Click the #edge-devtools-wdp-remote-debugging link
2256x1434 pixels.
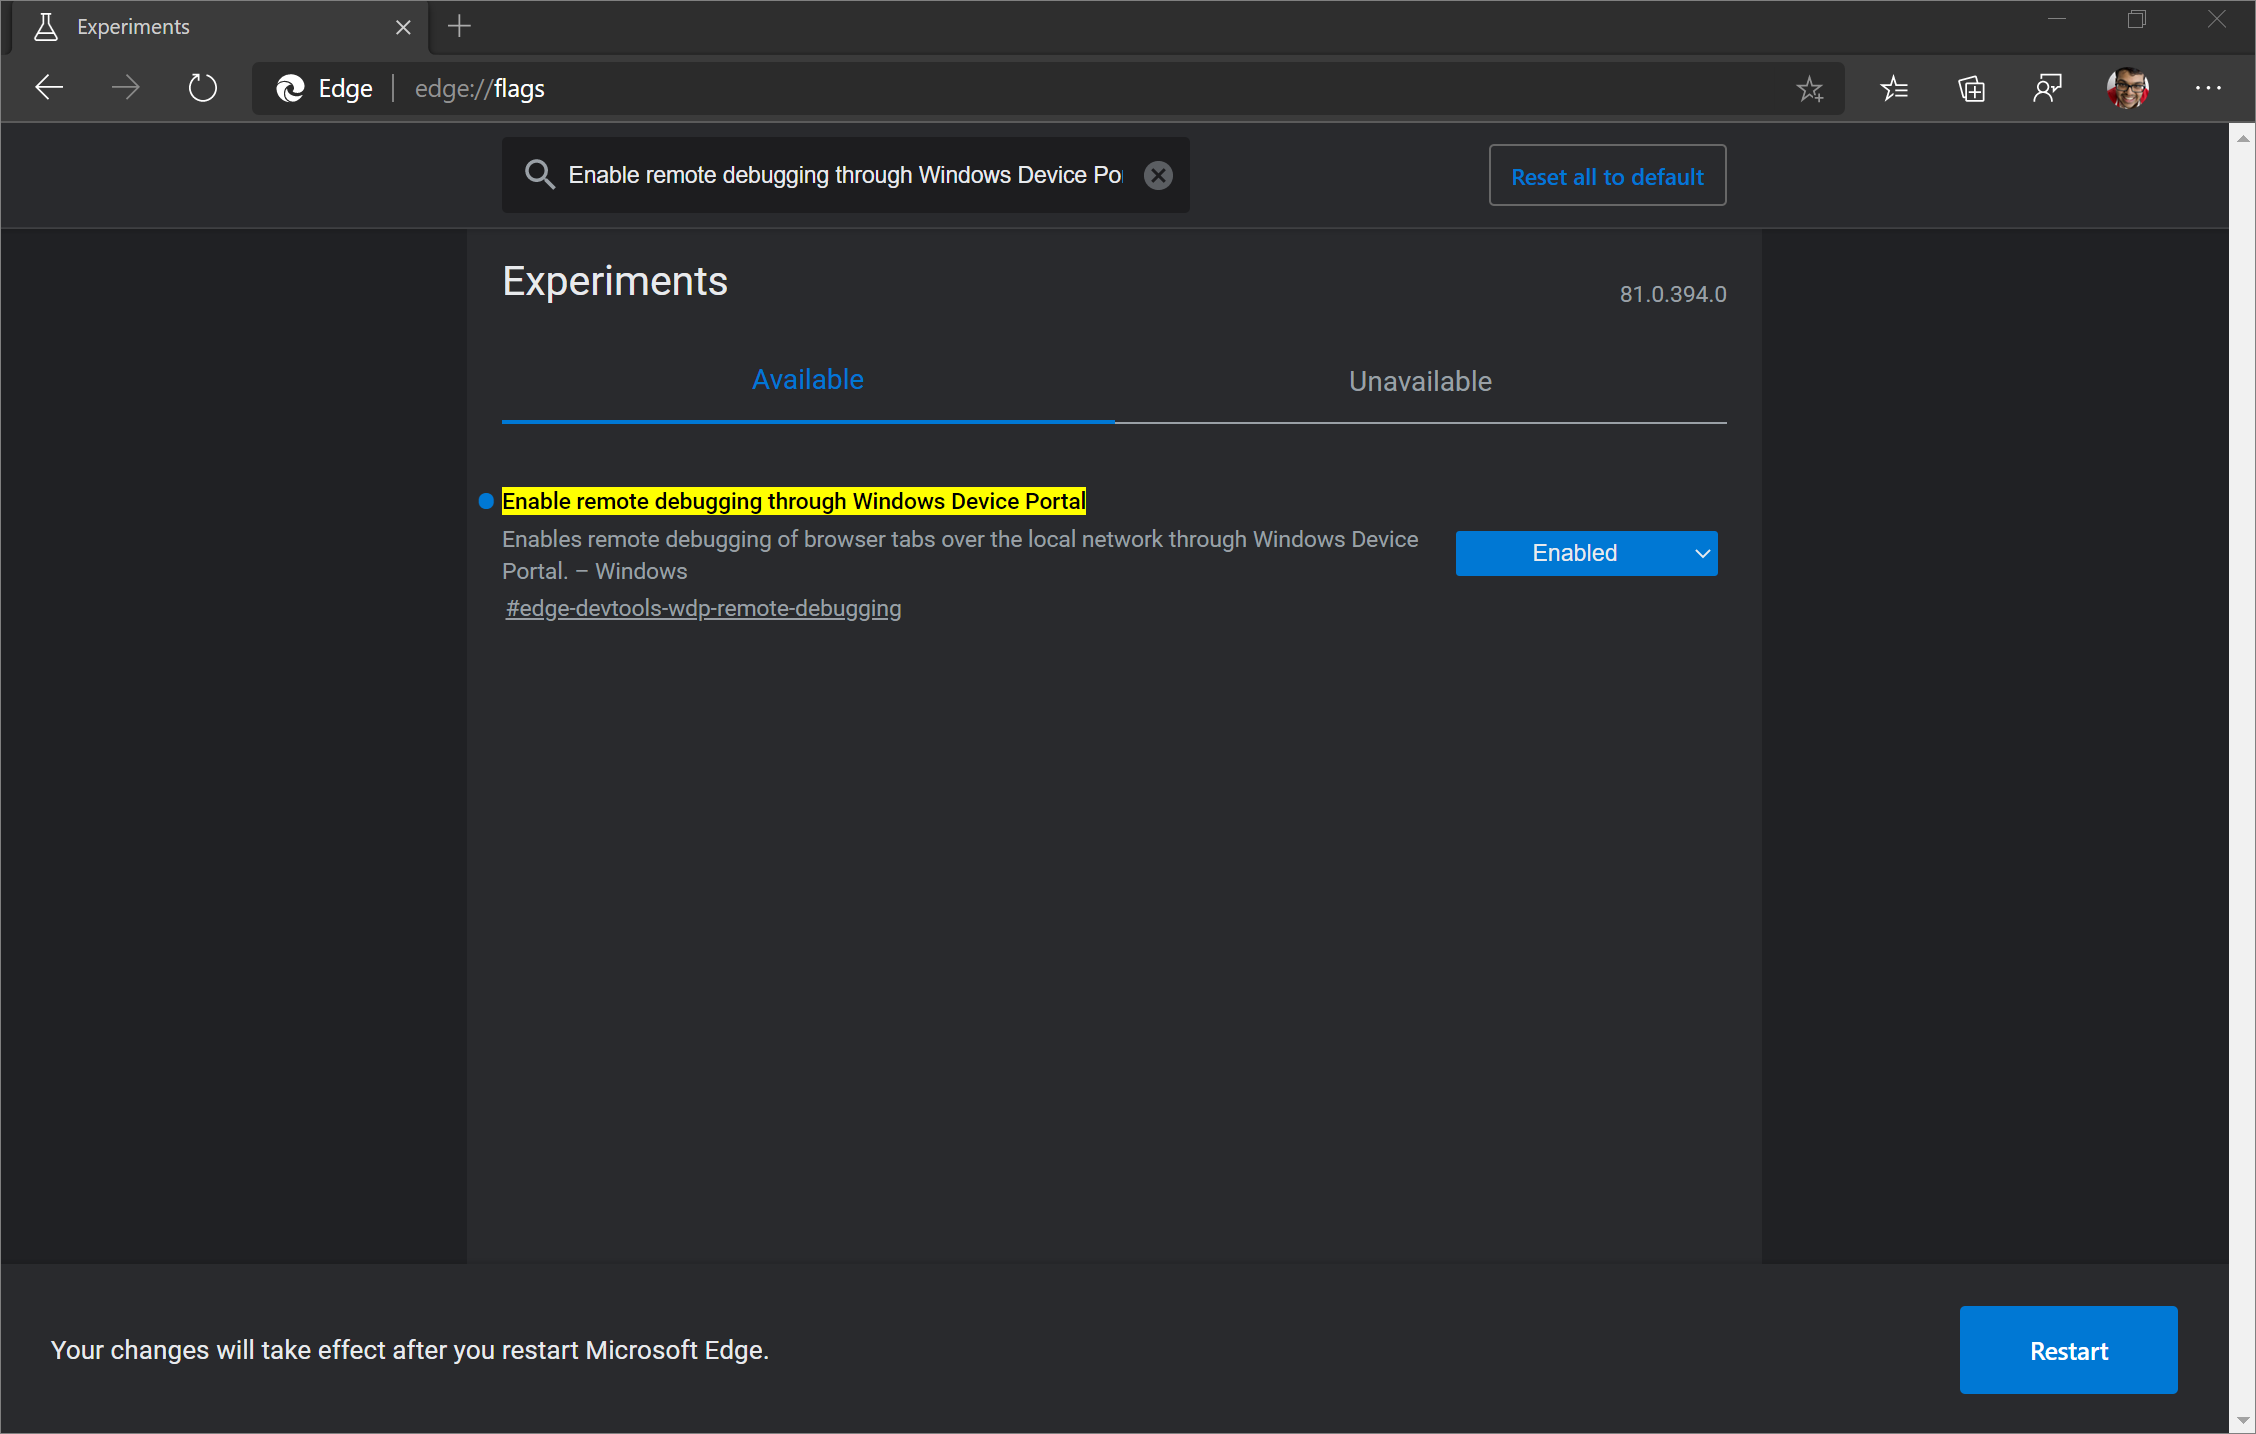704,607
